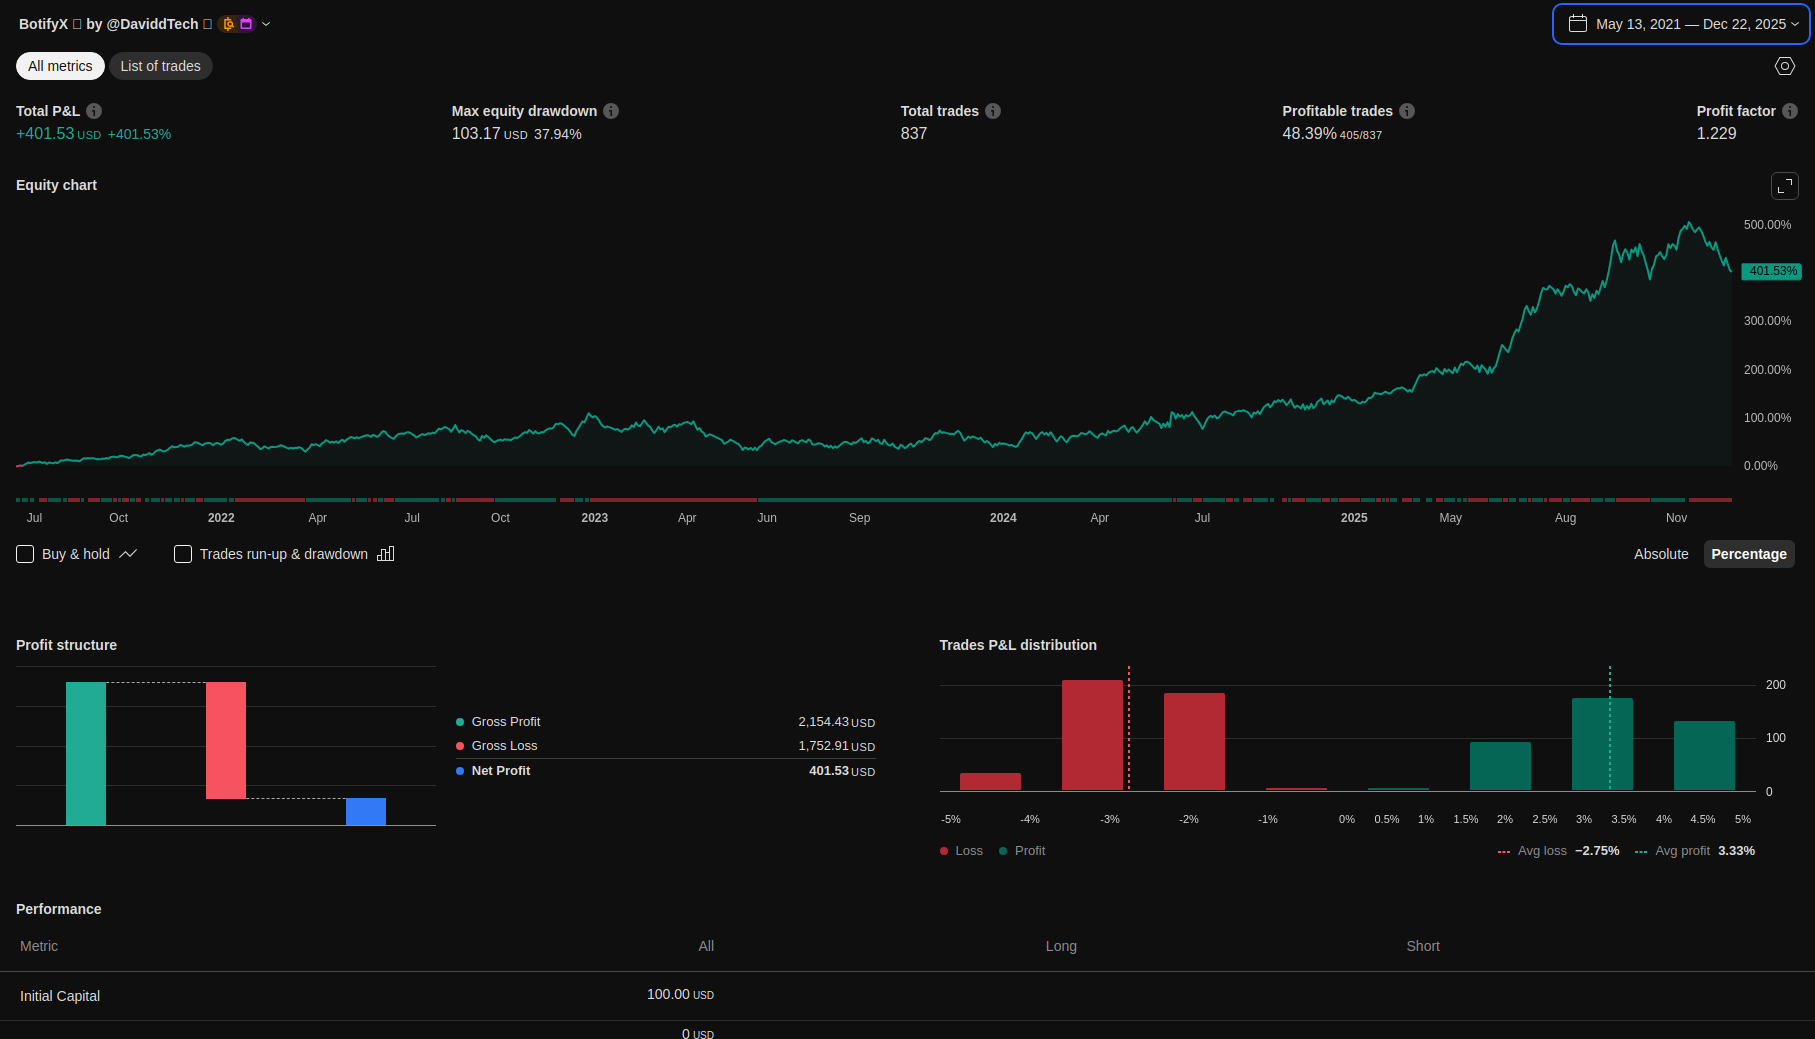Switch equity chart to Absolute values
The image size is (1815, 1039).
(x=1661, y=554)
